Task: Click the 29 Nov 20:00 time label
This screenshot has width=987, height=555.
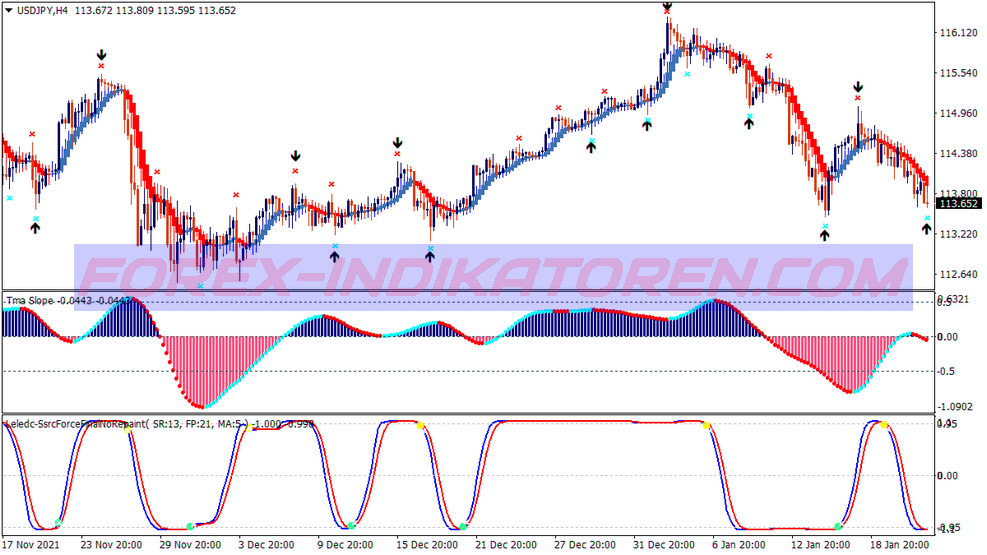Action: 190,544
